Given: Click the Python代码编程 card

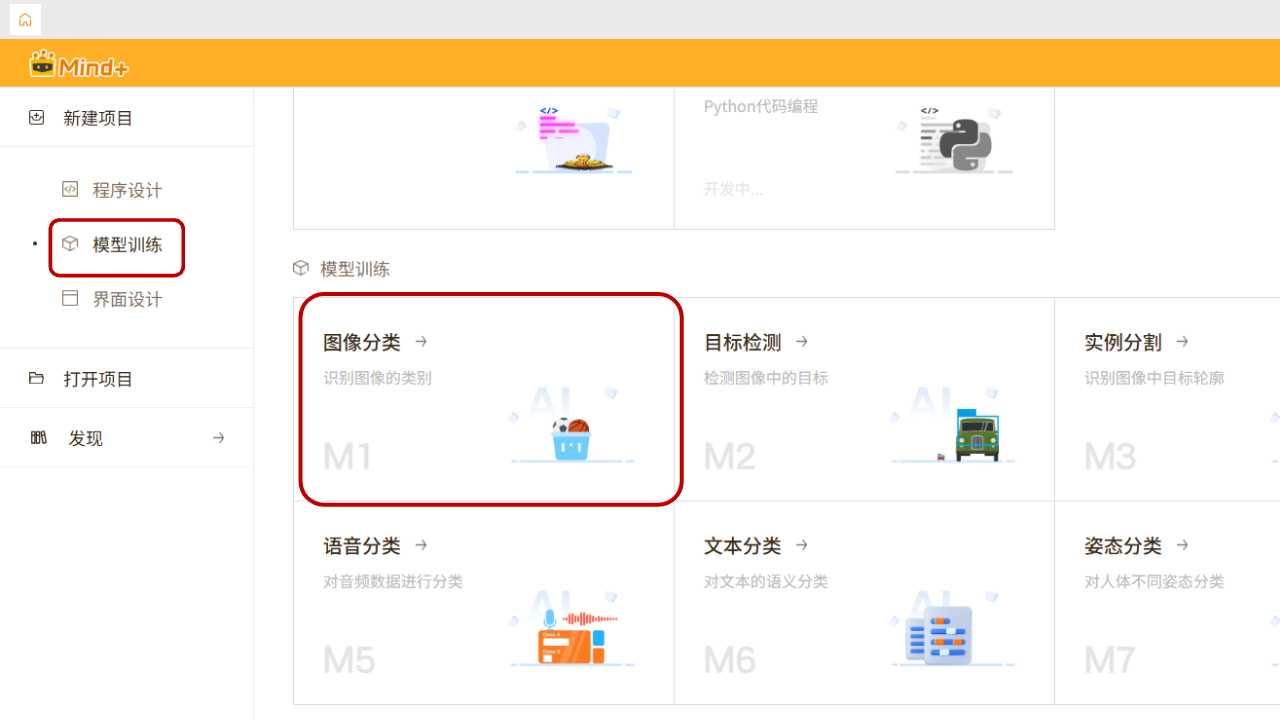Looking at the screenshot, I should click(864, 150).
